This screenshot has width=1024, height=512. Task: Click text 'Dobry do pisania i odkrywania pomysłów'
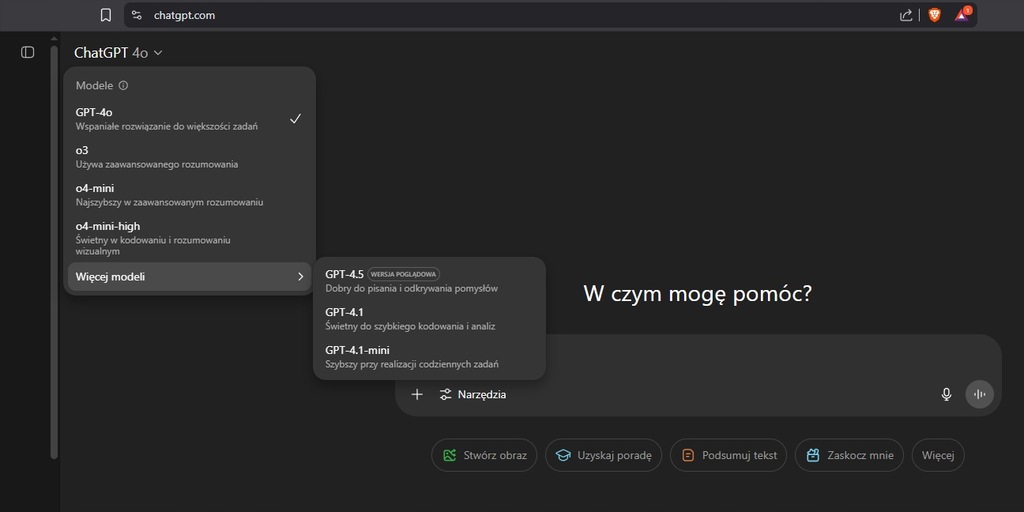pyautogui.click(x=411, y=288)
